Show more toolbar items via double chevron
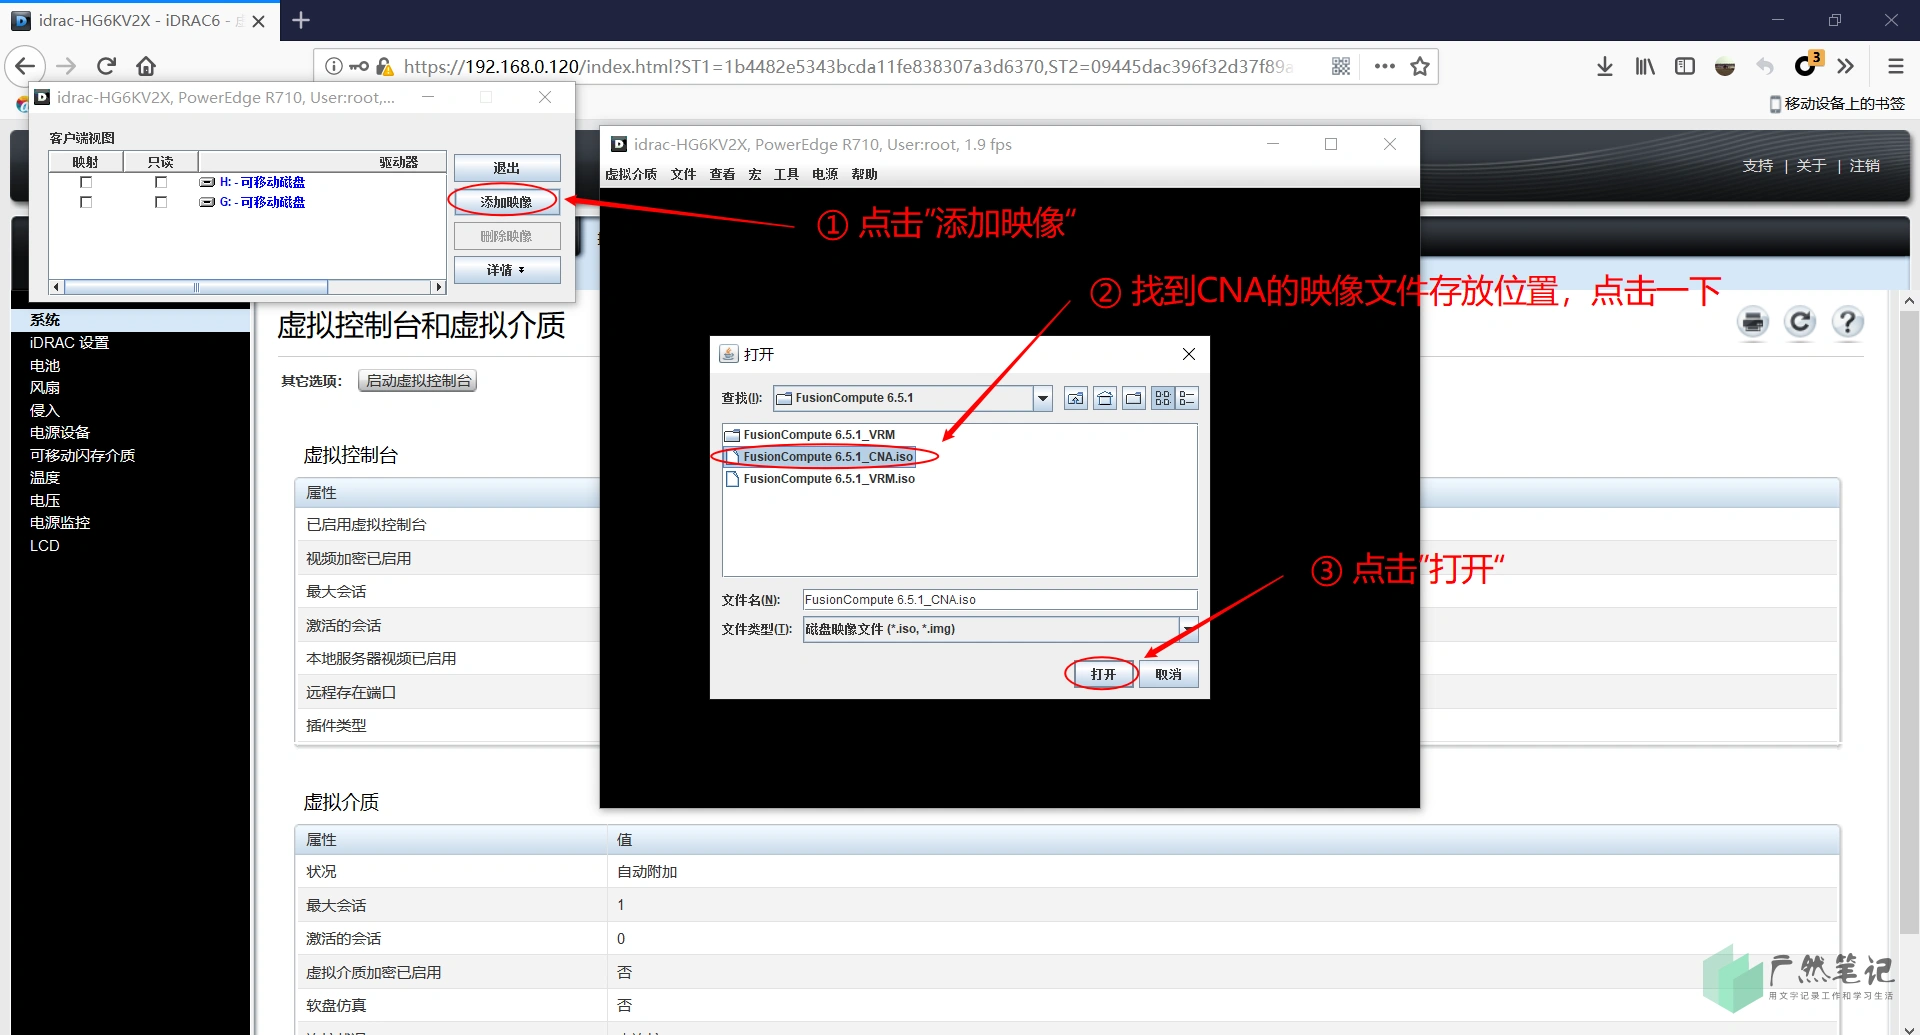Screen dimensions: 1920x1035 (1846, 66)
